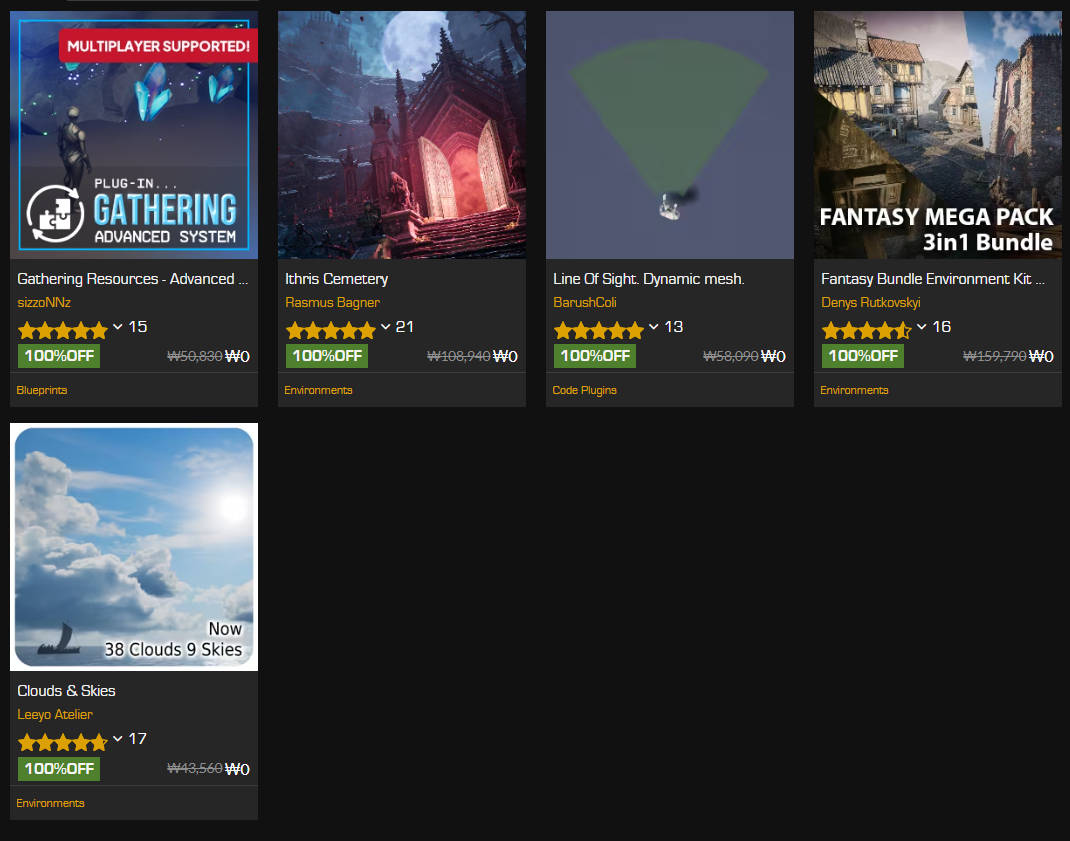Open the Ithris Cemetery product thumbnail
1070x841 pixels.
pyautogui.click(x=402, y=134)
